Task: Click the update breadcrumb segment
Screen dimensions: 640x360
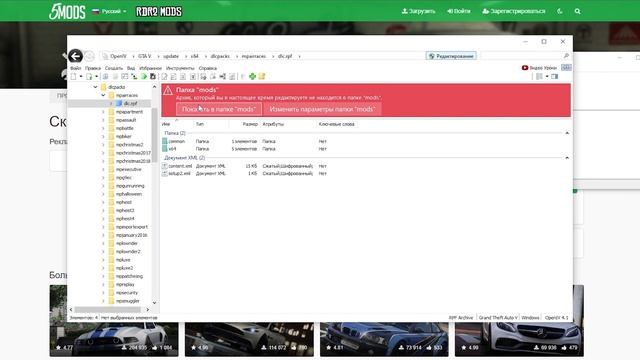Action: click(x=171, y=56)
